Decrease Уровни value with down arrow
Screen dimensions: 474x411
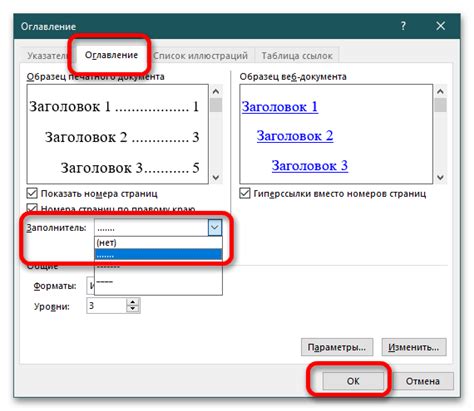point(133,309)
